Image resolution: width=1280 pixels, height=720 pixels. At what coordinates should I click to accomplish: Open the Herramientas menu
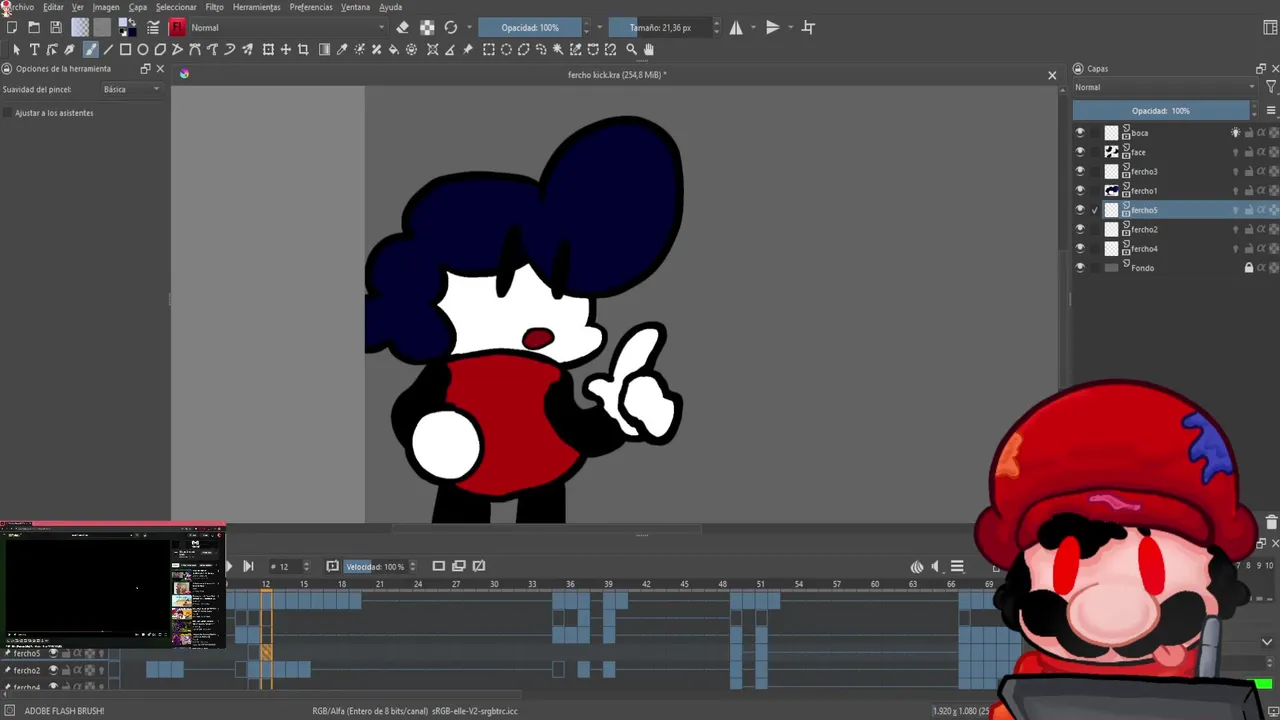tap(257, 7)
